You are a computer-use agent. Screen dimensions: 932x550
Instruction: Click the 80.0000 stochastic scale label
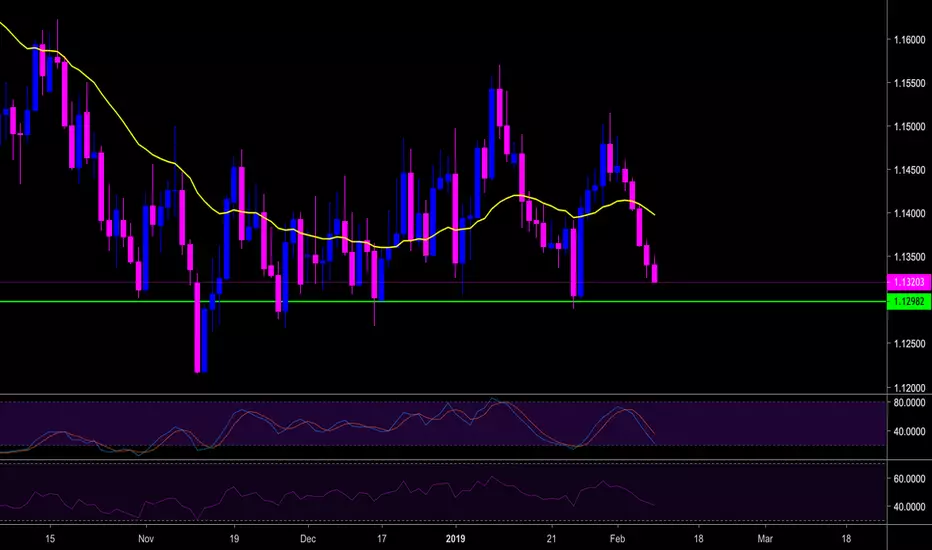[909, 403]
